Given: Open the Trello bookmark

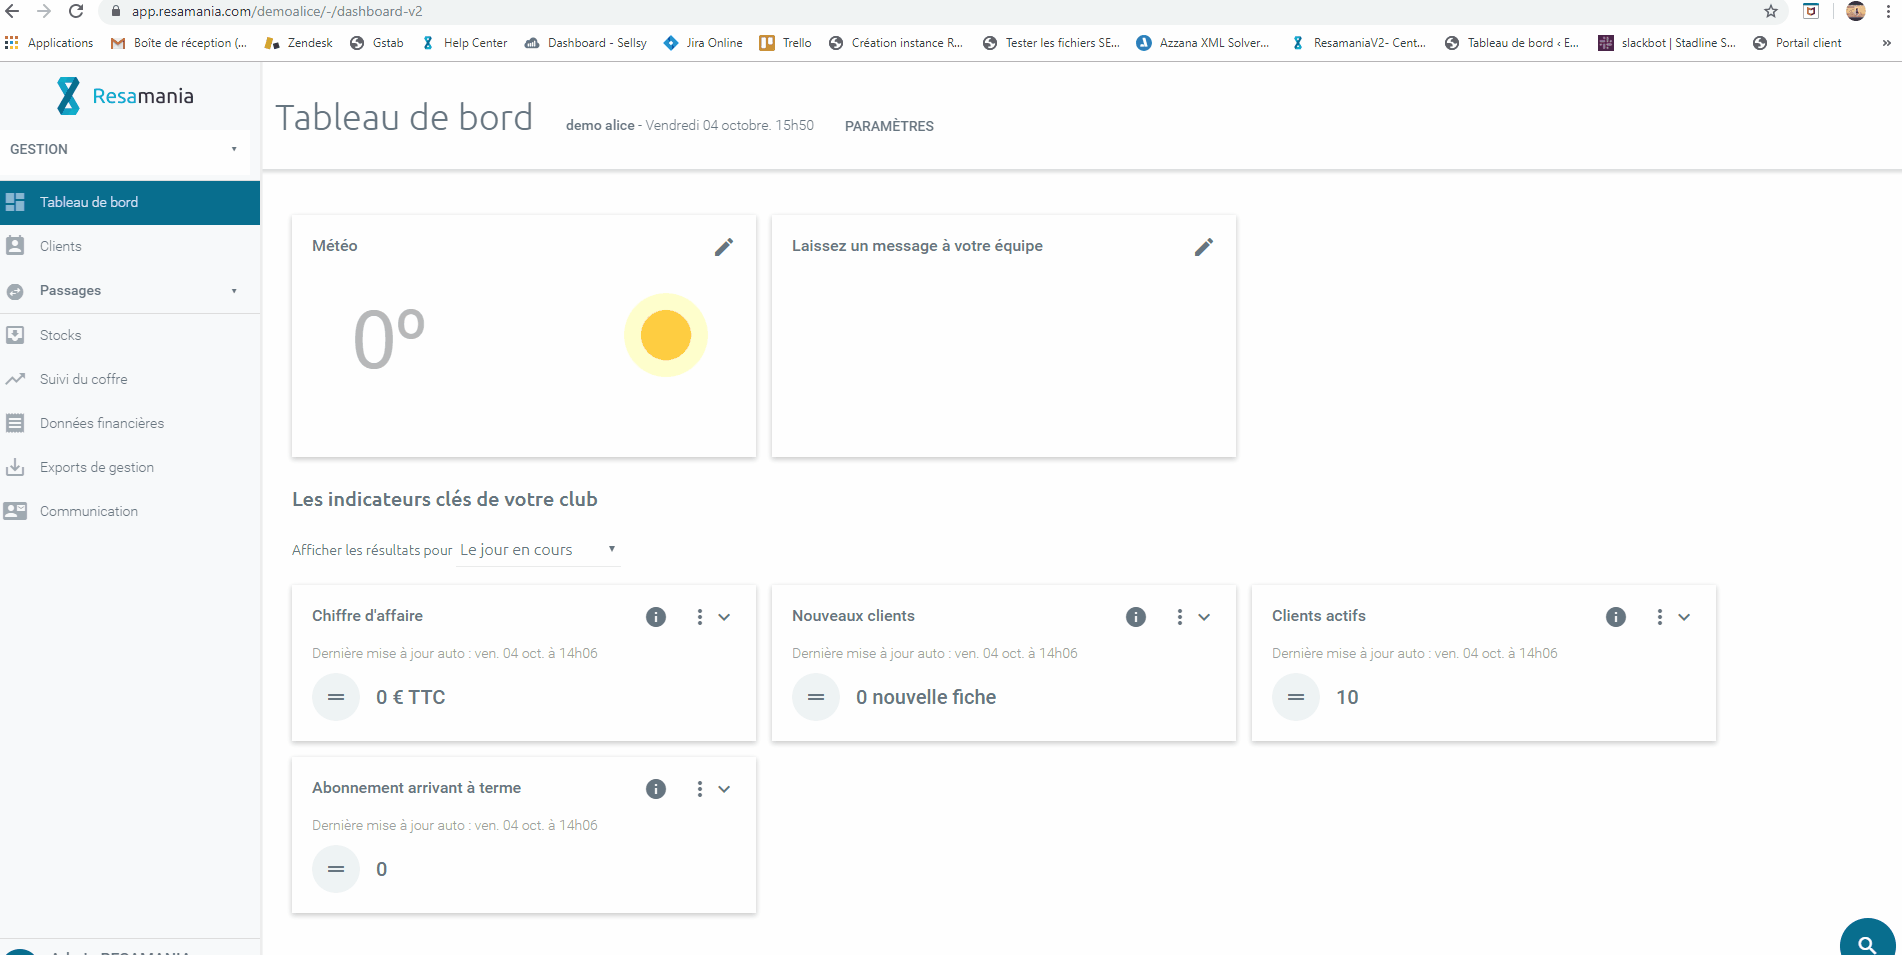Looking at the screenshot, I should [x=786, y=43].
